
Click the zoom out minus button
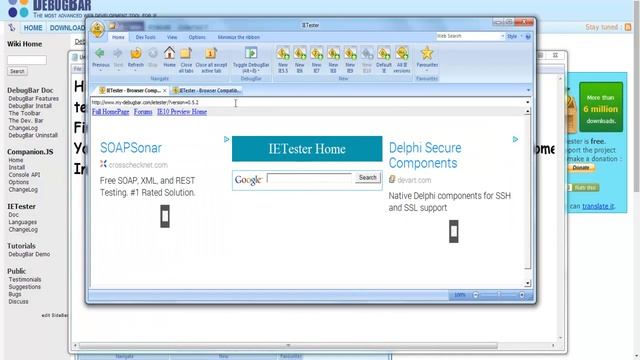pos(476,295)
